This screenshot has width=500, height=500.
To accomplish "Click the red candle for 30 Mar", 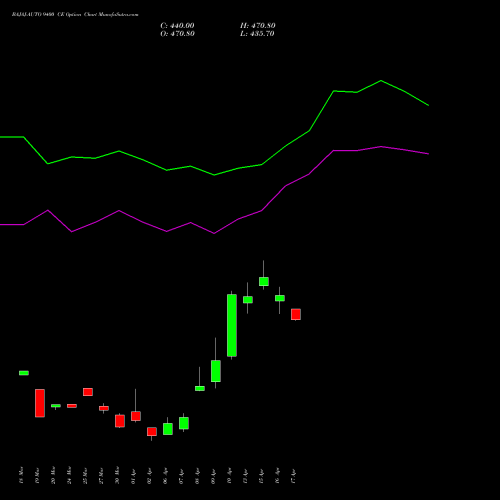I will [x=120, y=421].
